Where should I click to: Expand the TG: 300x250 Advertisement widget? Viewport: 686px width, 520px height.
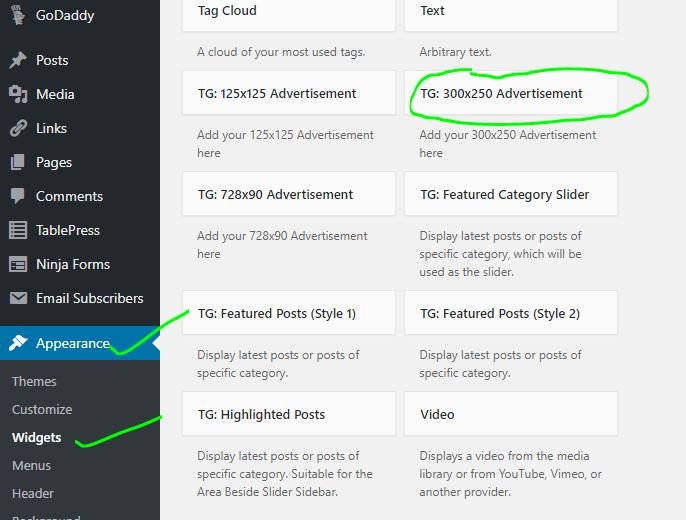click(511, 93)
